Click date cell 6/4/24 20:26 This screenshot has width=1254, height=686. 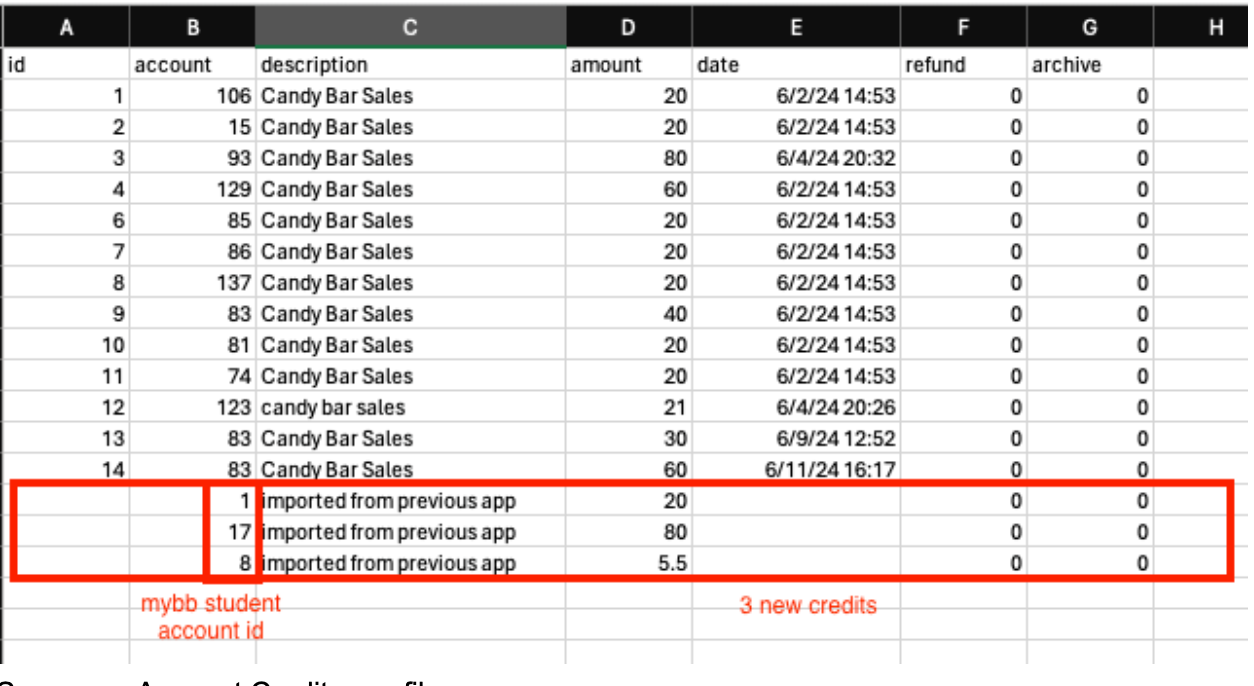[x=796, y=407]
